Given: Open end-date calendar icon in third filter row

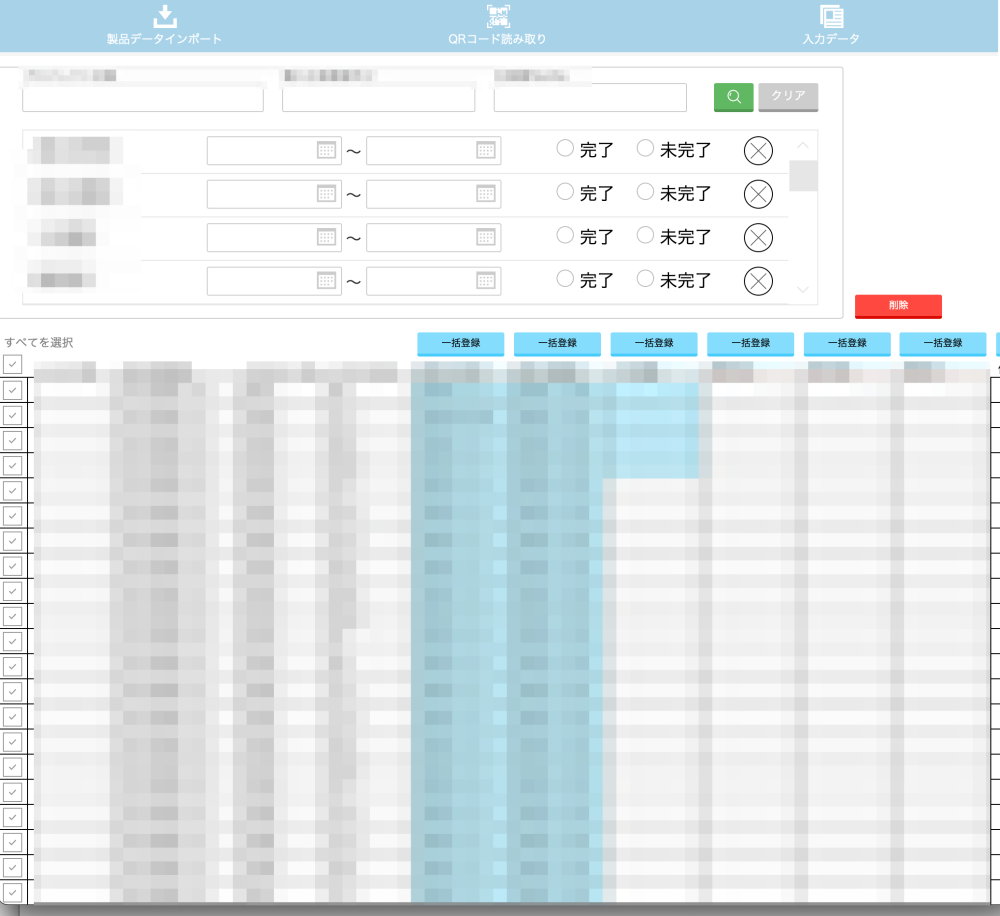Looking at the screenshot, I should [485, 237].
